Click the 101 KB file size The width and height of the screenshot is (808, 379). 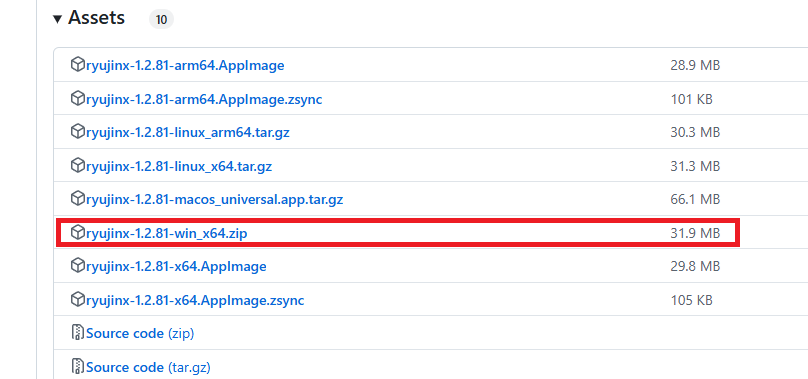(692, 99)
